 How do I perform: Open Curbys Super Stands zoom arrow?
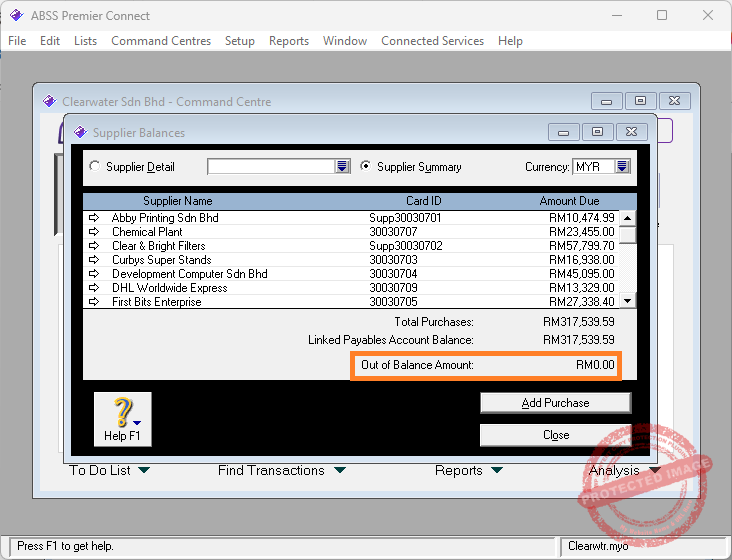94,259
